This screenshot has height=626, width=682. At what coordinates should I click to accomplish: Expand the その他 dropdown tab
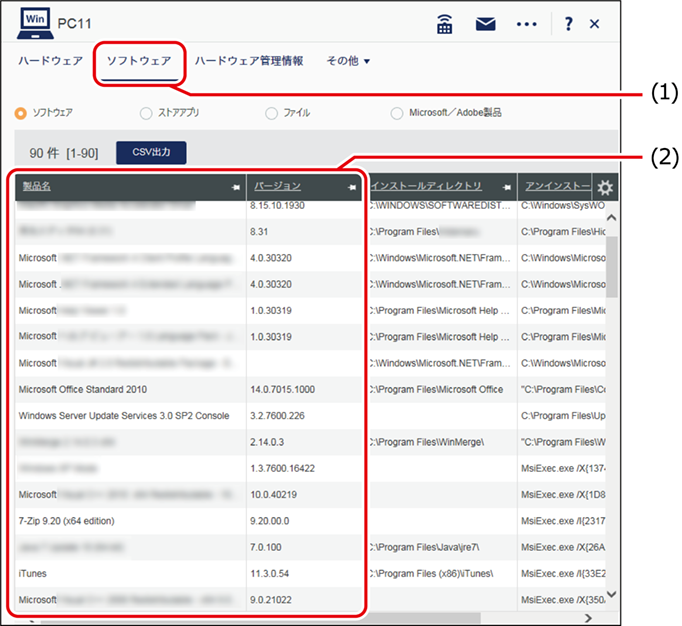[348, 61]
